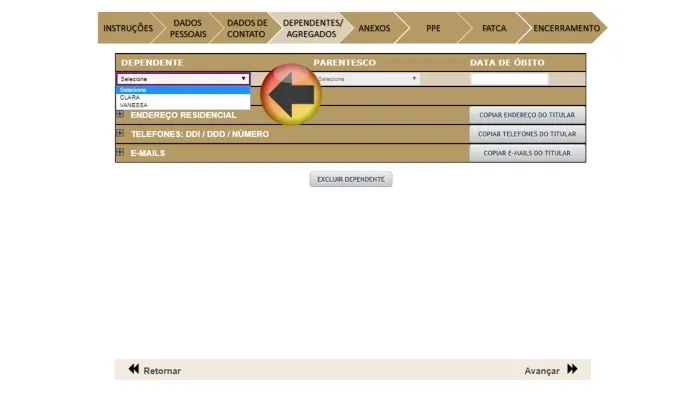The height and width of the screenshot is (394, 700).
Task: Pick the highlighted Selecione option
Action: tap(183, 90)
